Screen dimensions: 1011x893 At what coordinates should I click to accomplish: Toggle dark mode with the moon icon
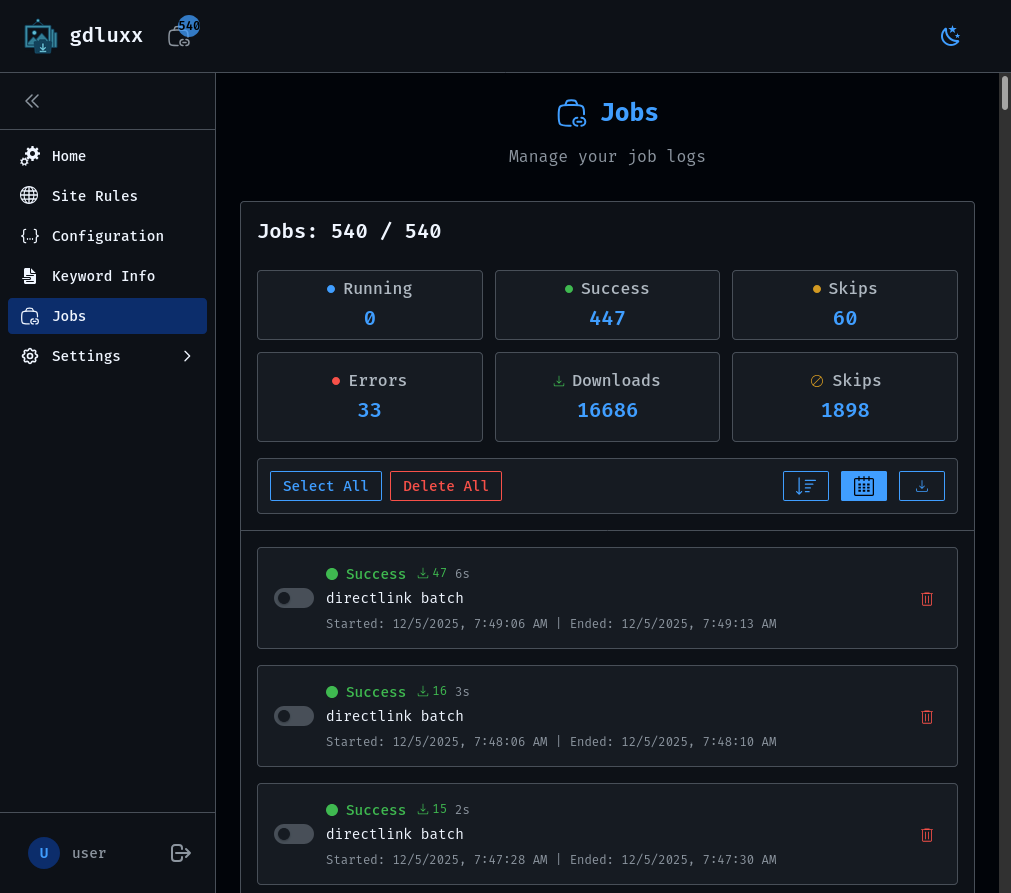coord(950,36)
